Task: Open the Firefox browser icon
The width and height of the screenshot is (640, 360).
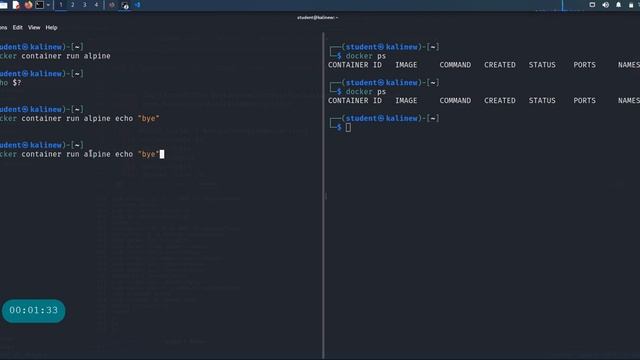Action: point(28,5)
